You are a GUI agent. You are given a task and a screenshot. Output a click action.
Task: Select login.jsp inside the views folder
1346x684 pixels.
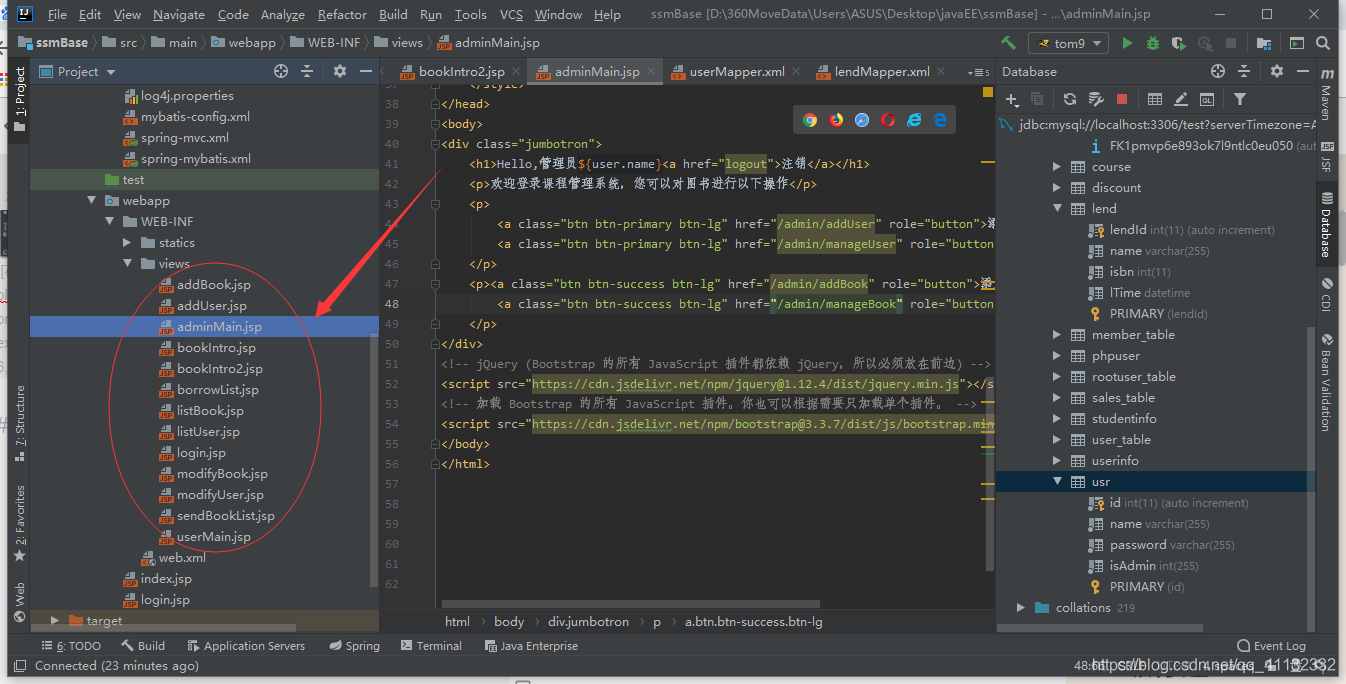click(201, 453)
